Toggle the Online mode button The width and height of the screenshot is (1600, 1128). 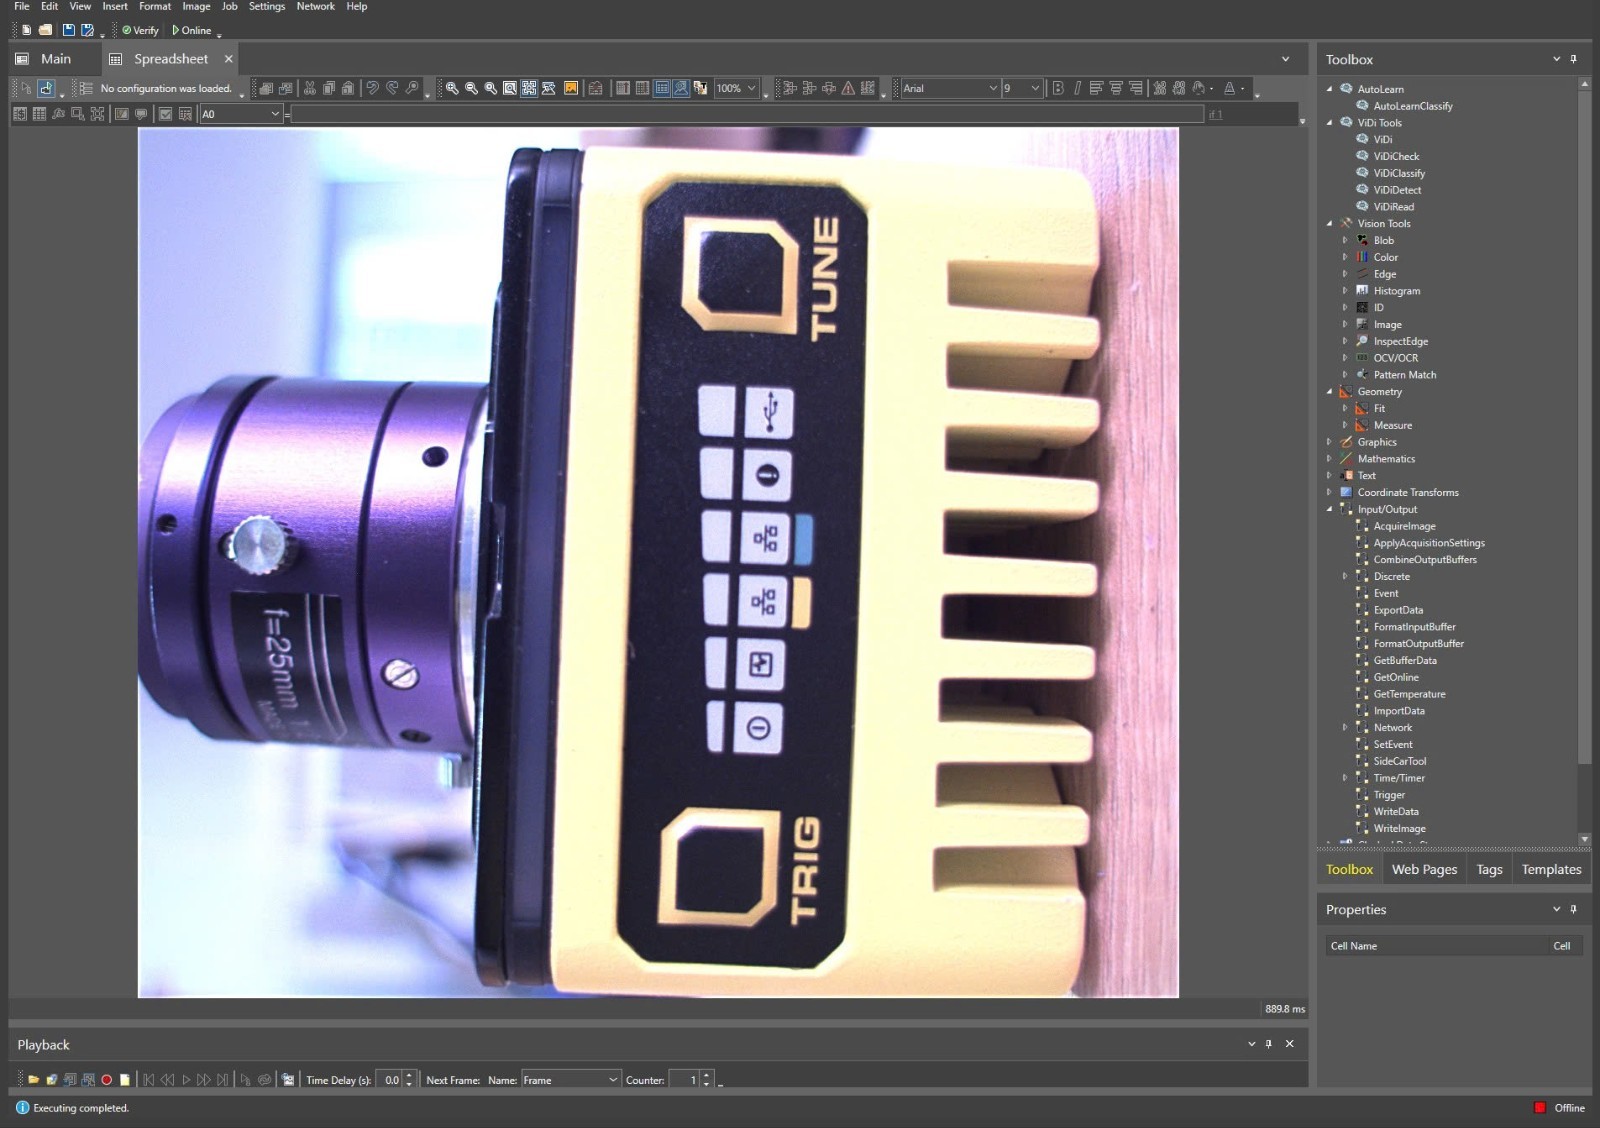click(x=192, y=30)
